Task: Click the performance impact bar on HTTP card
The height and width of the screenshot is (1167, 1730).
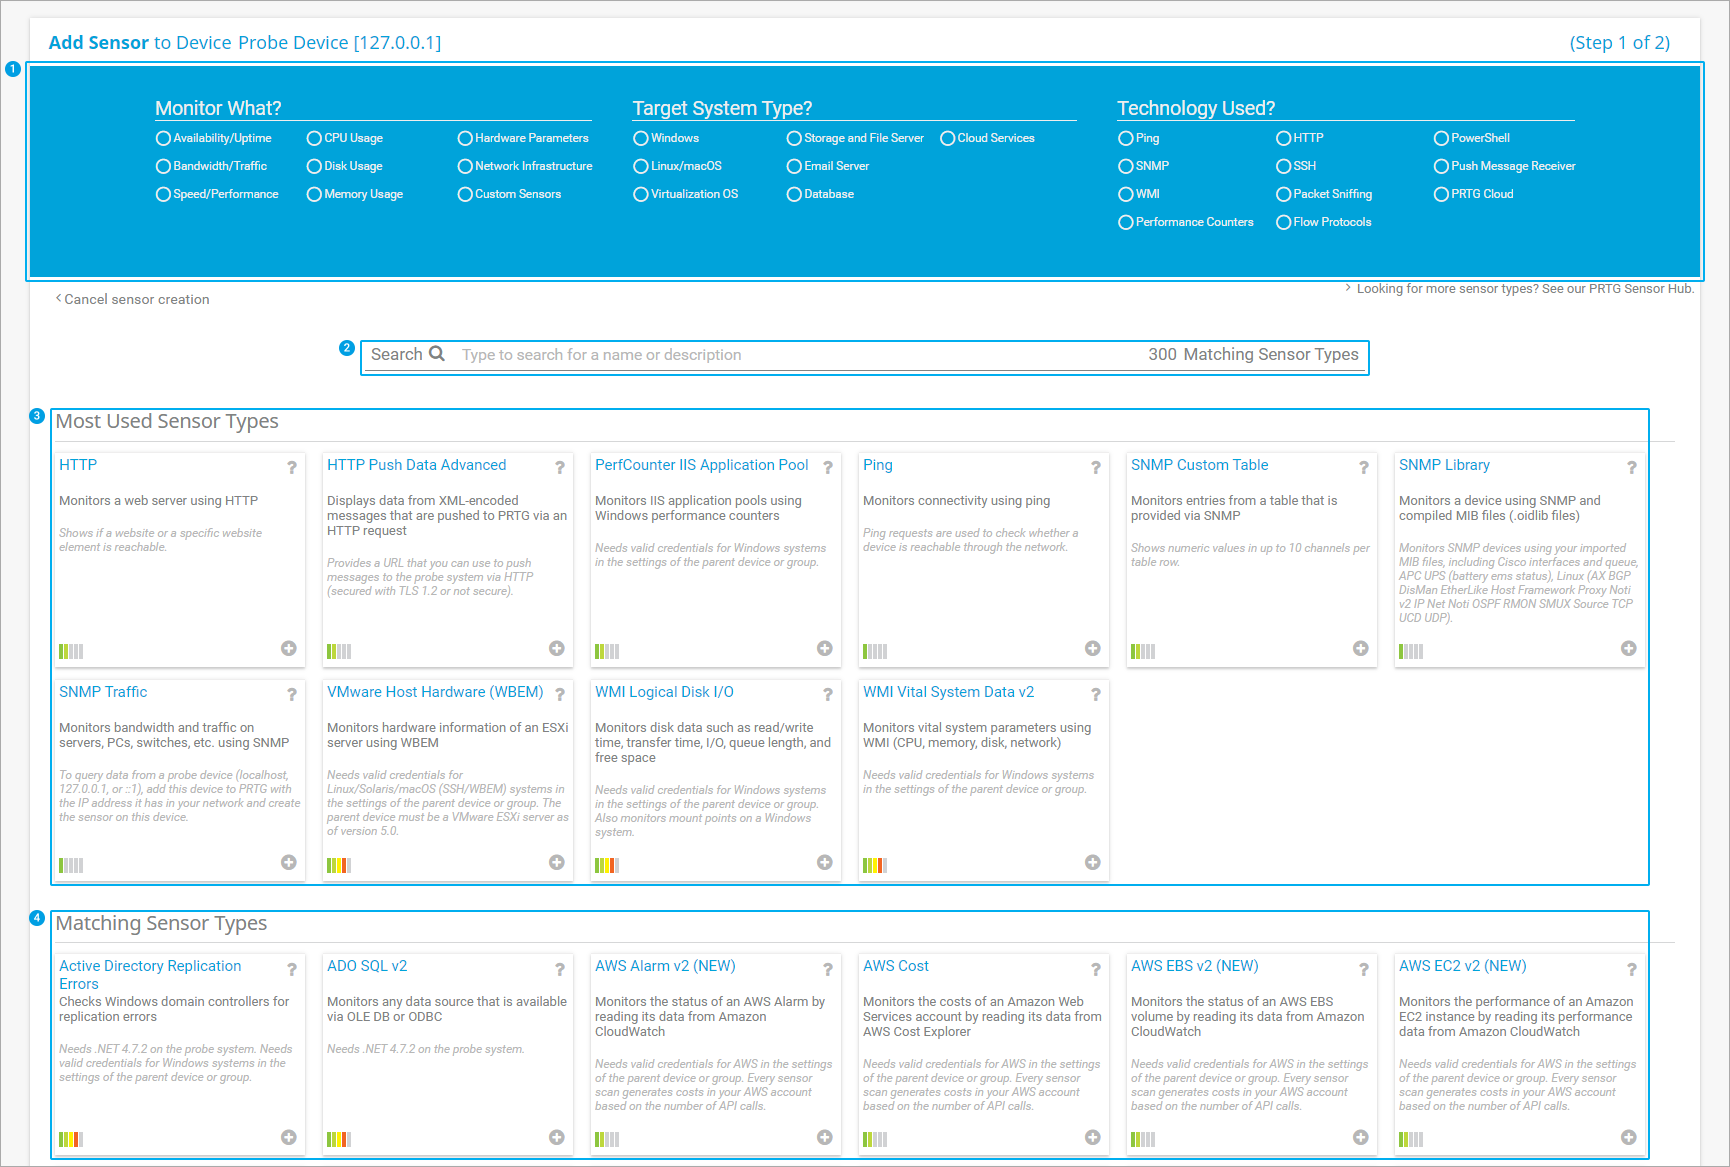Action: [71, 652]
